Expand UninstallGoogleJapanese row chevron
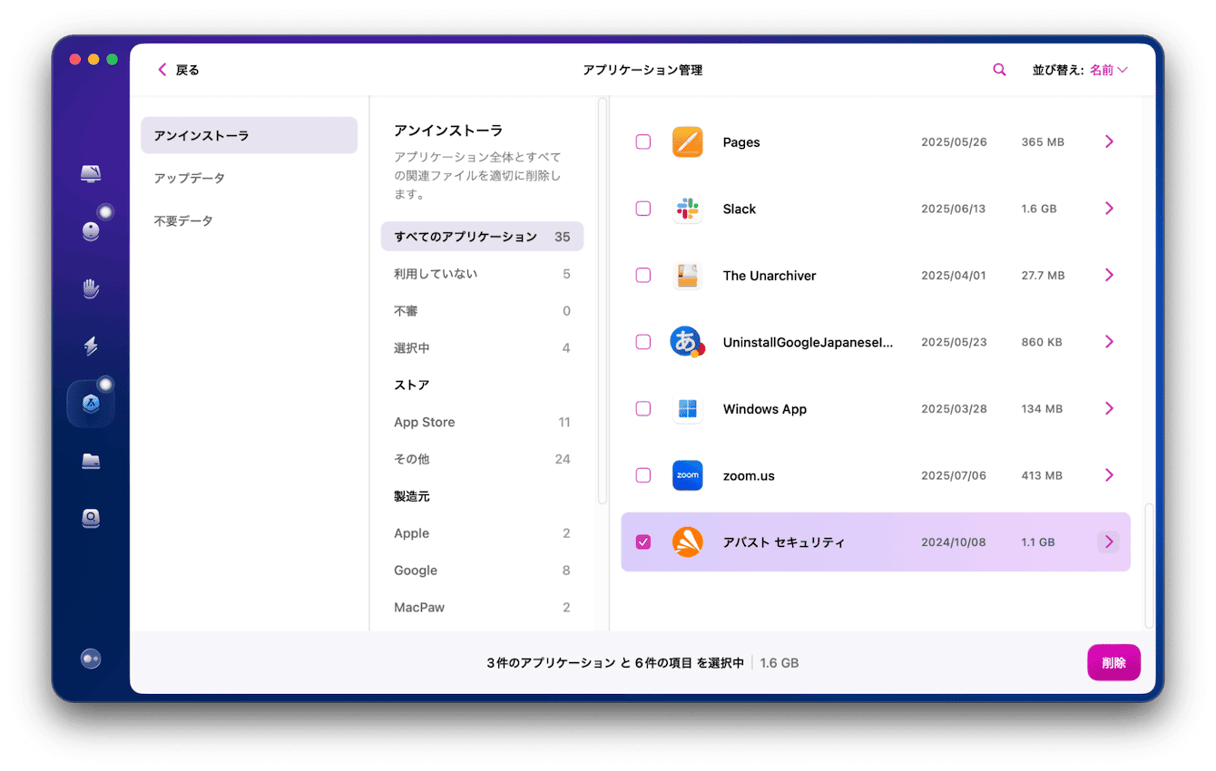The image size is (1216, 771). click(x=1109, y=342)
